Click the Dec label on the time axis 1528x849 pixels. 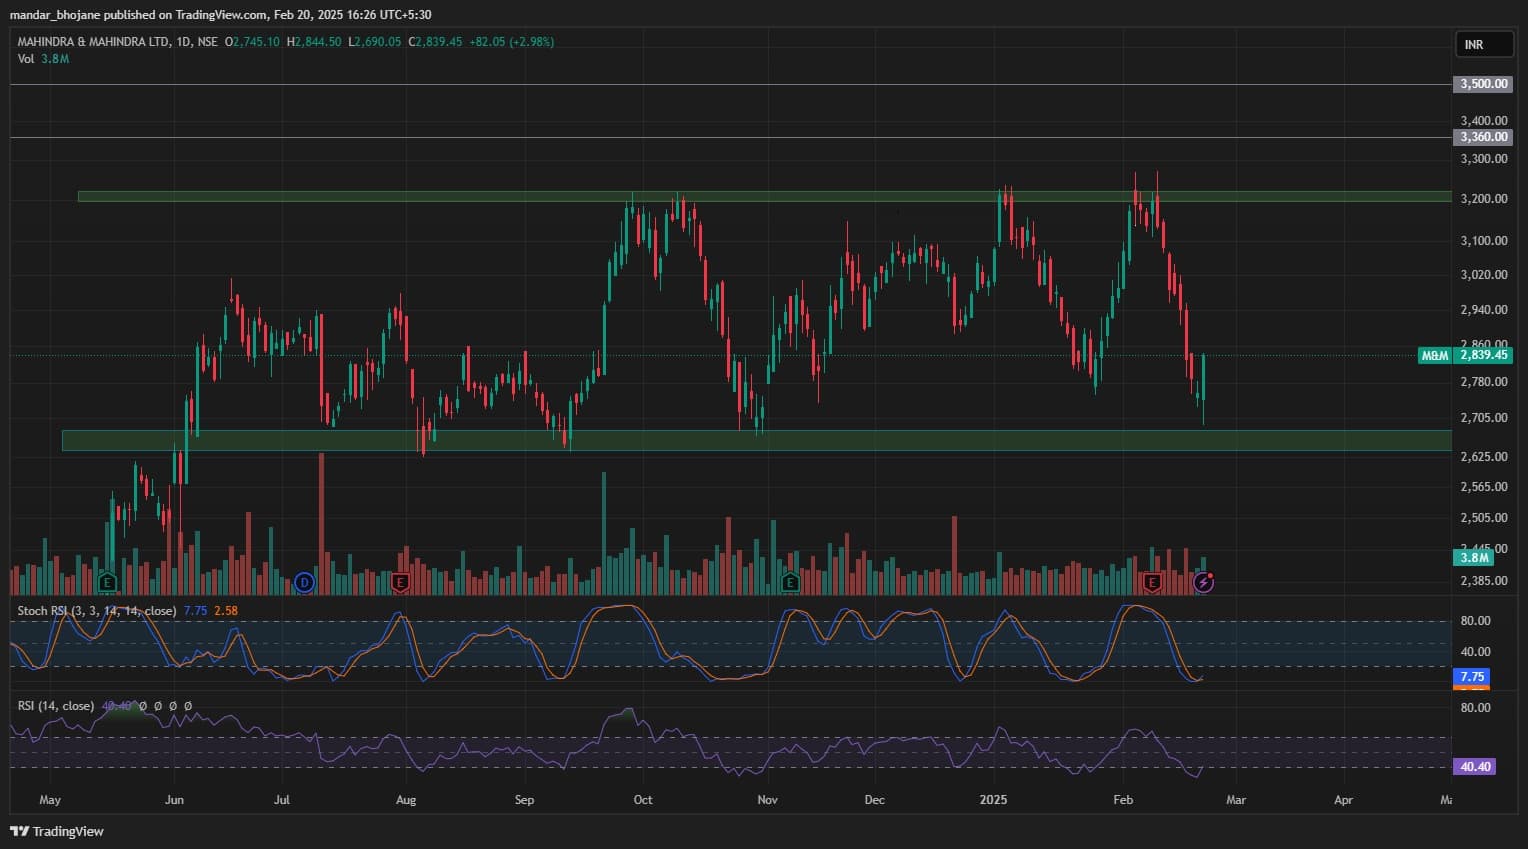[x=875, y=800]
